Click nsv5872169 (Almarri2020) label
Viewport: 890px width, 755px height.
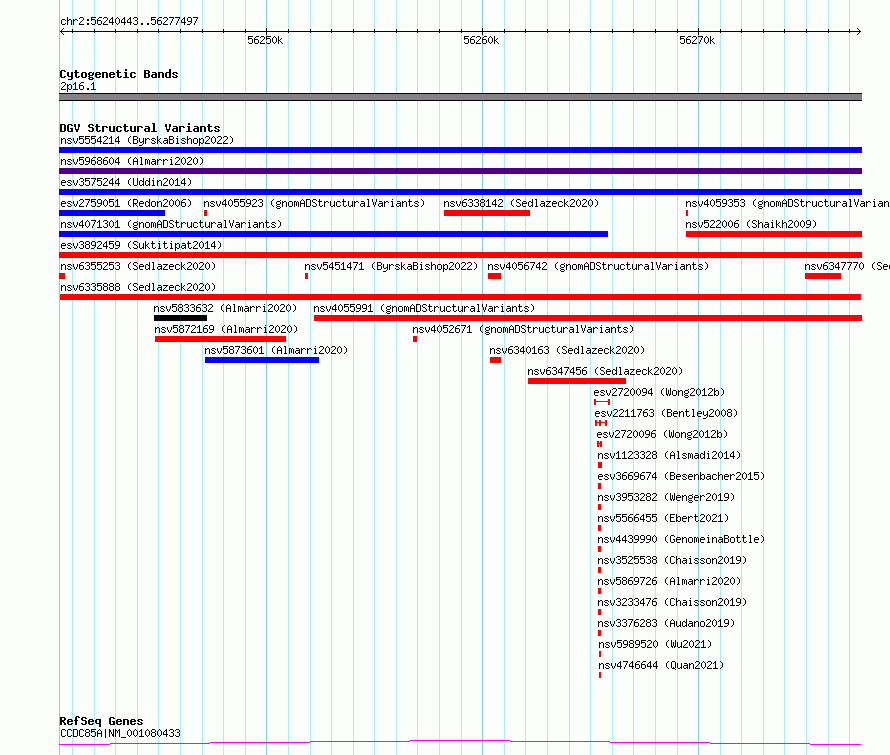point(226,329)
